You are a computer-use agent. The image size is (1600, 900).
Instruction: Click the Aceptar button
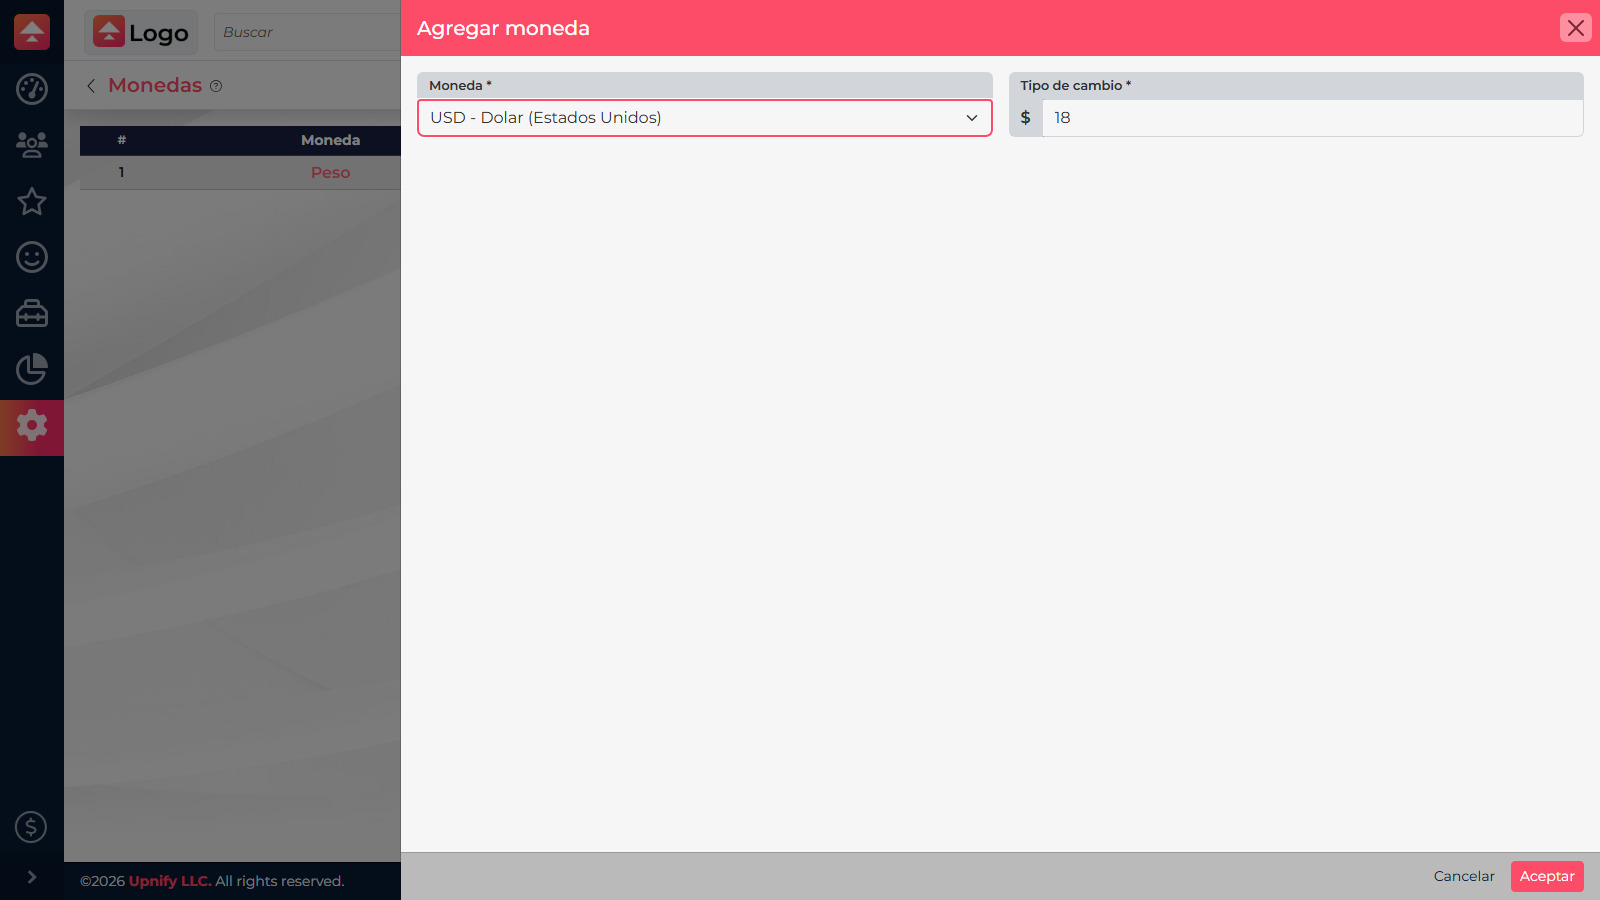(1547, 876)
